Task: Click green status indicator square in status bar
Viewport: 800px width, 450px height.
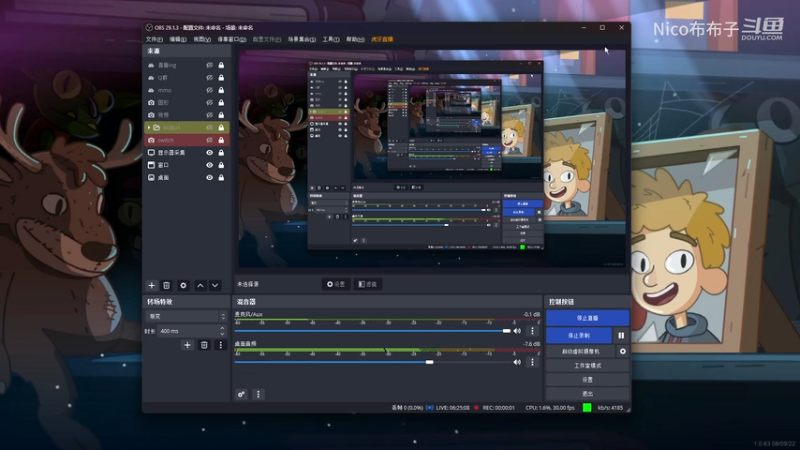Action: 587,408
